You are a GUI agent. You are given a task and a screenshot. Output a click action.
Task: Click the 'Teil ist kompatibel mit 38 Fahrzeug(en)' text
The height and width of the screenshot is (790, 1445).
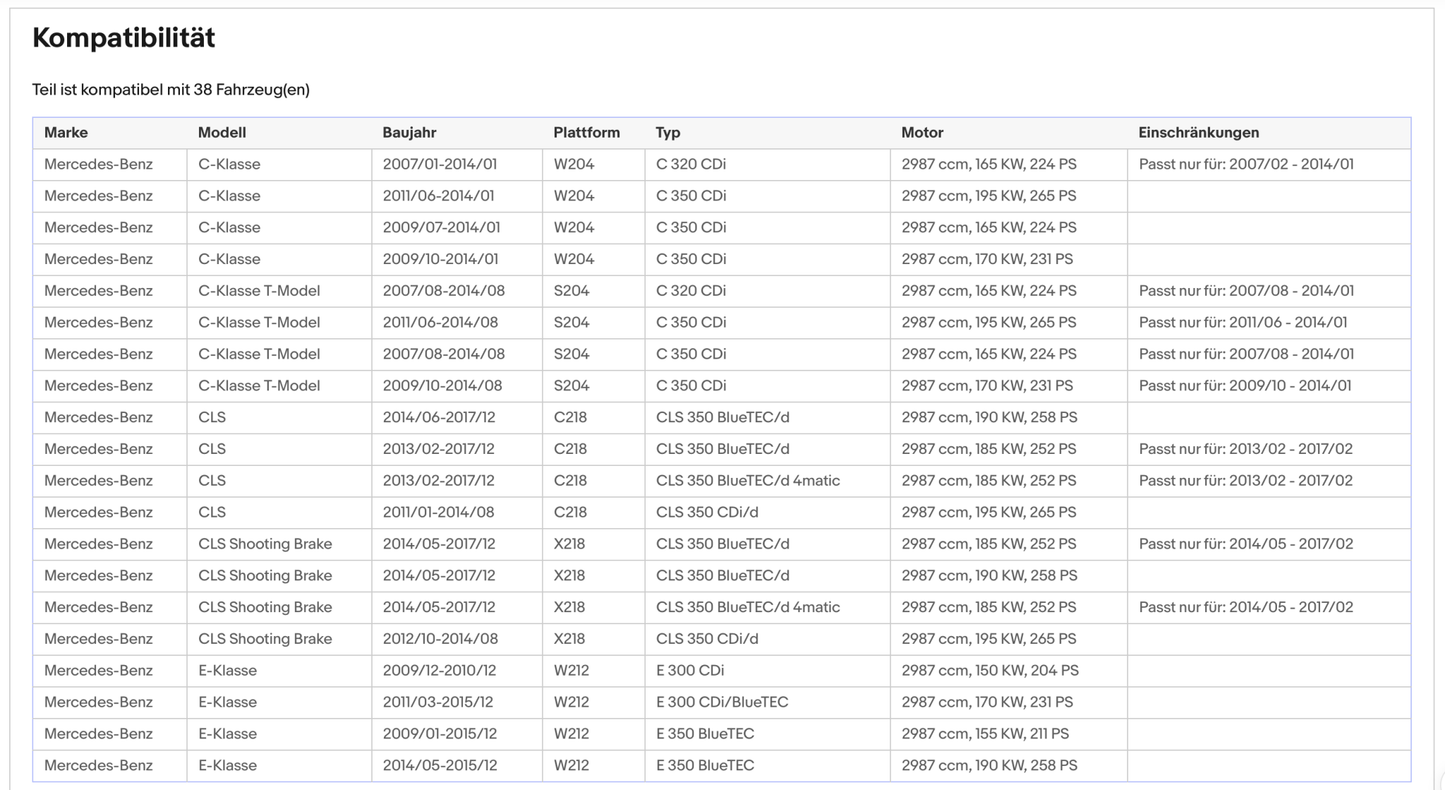click(x=171, y=90)
